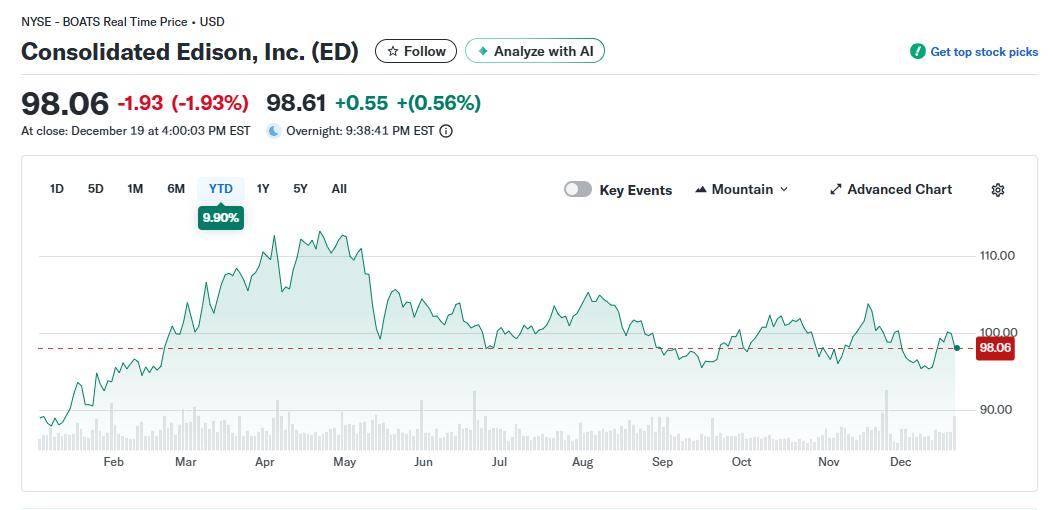Screen dimensions: 1053x510
Task: Select the All time range tab
Action: click(339, 189)
